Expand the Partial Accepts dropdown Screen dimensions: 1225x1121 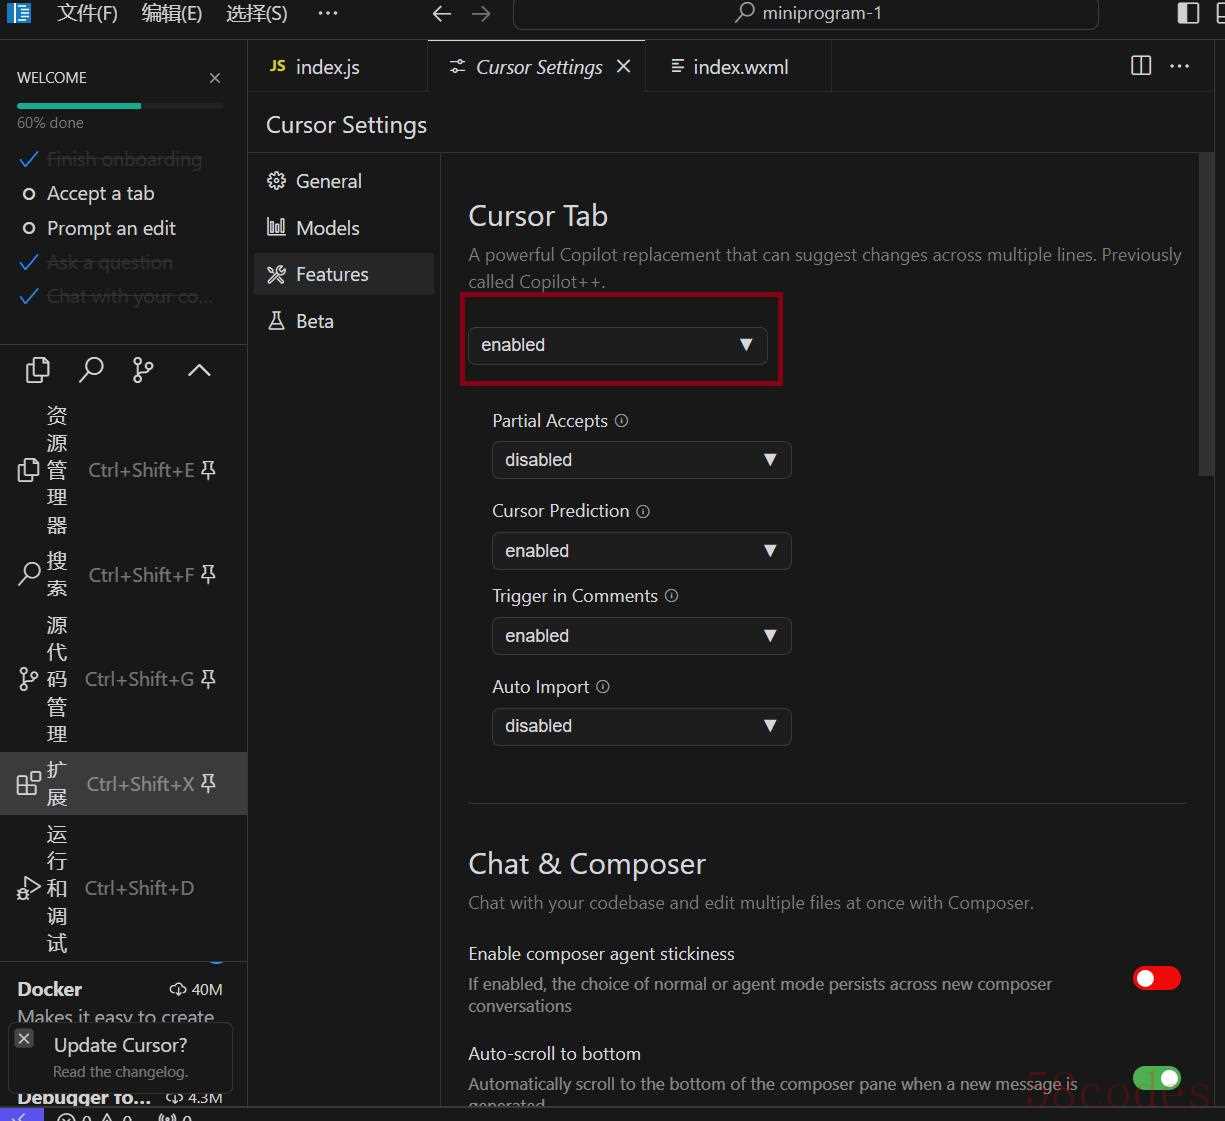pyautogui.click(x=641, y=460)
